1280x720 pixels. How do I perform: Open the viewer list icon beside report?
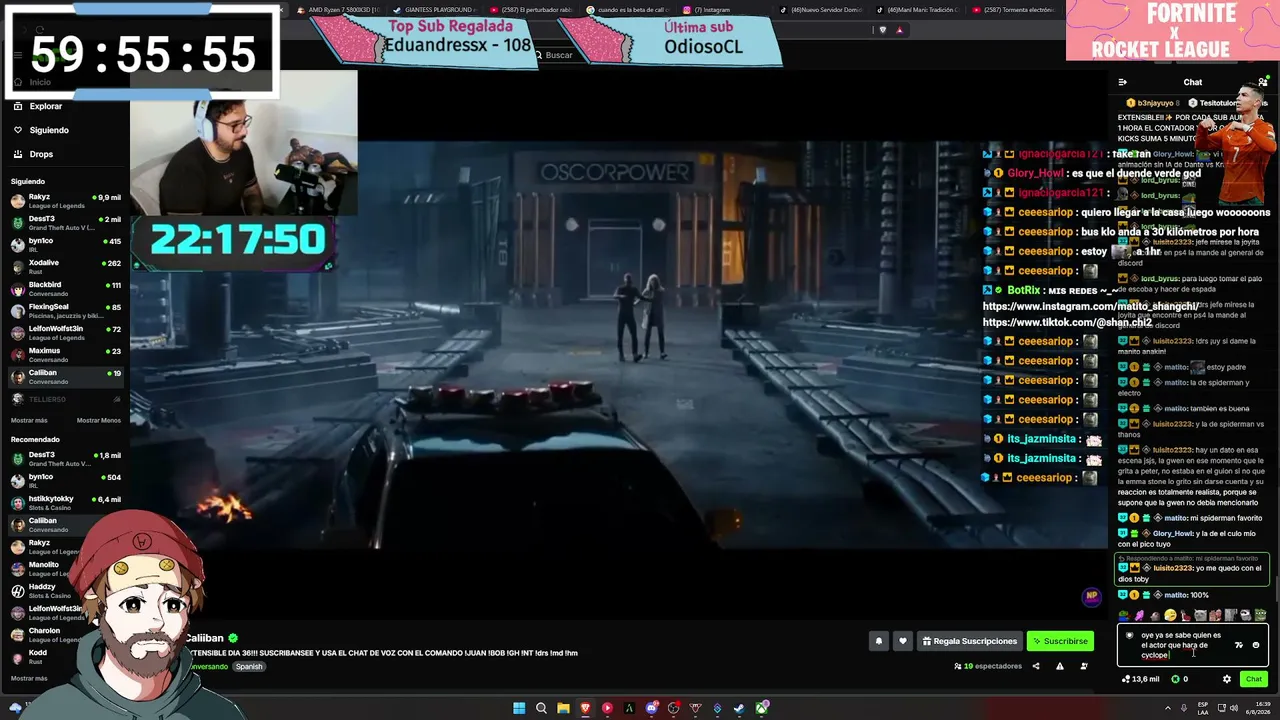point(1084,666)
